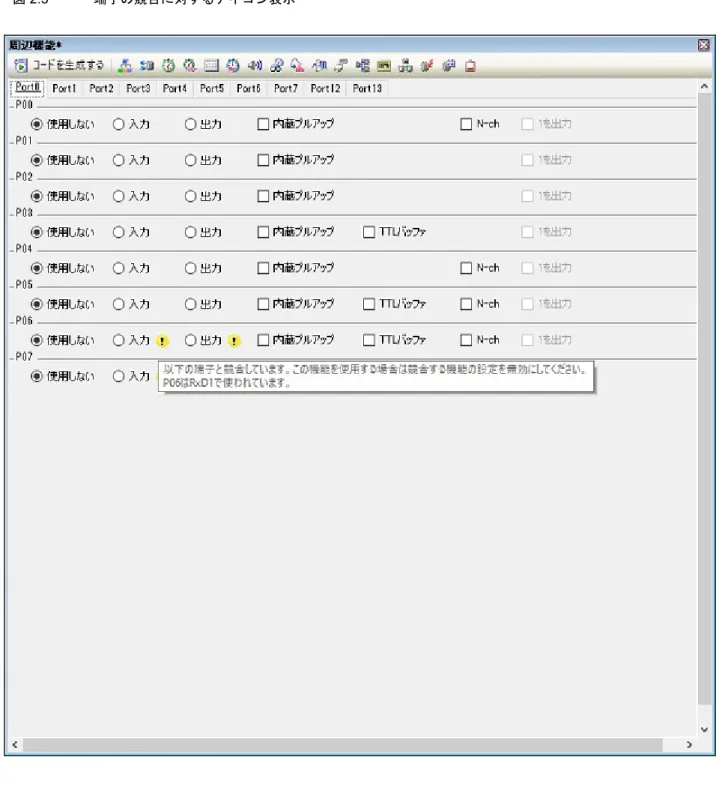Check N-ch for P06

(480, 340)
